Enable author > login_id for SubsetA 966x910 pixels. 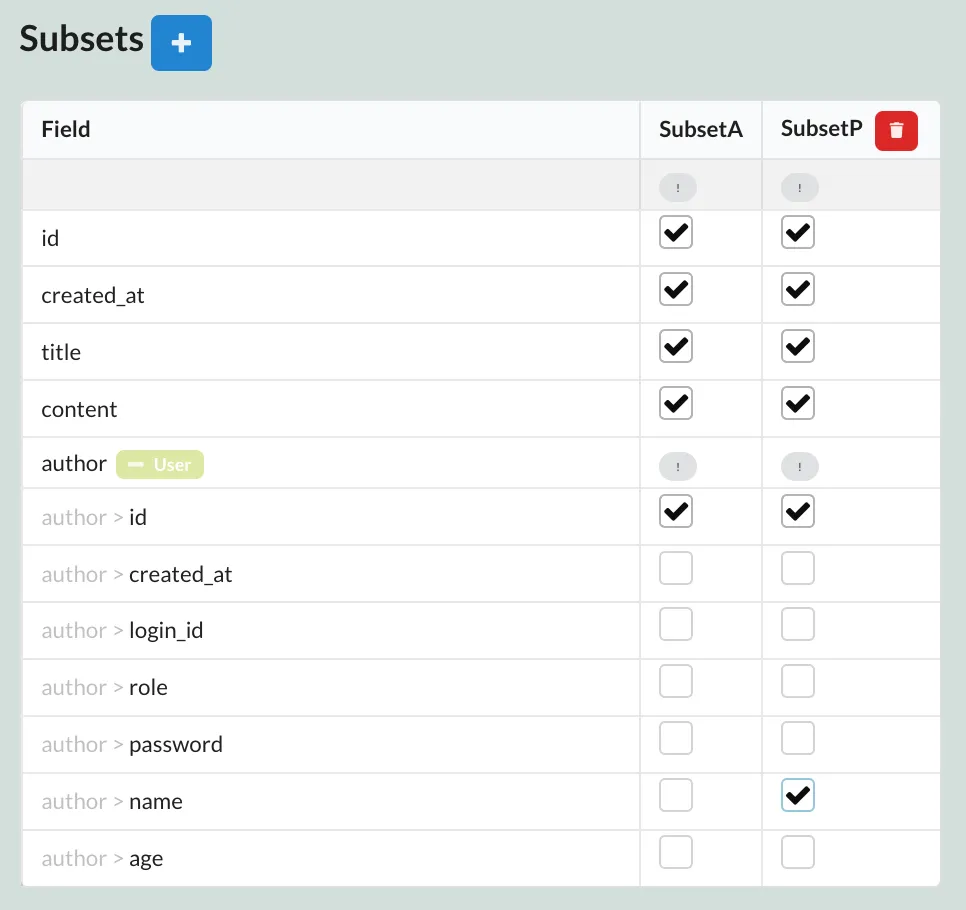(x=675, y=624)
